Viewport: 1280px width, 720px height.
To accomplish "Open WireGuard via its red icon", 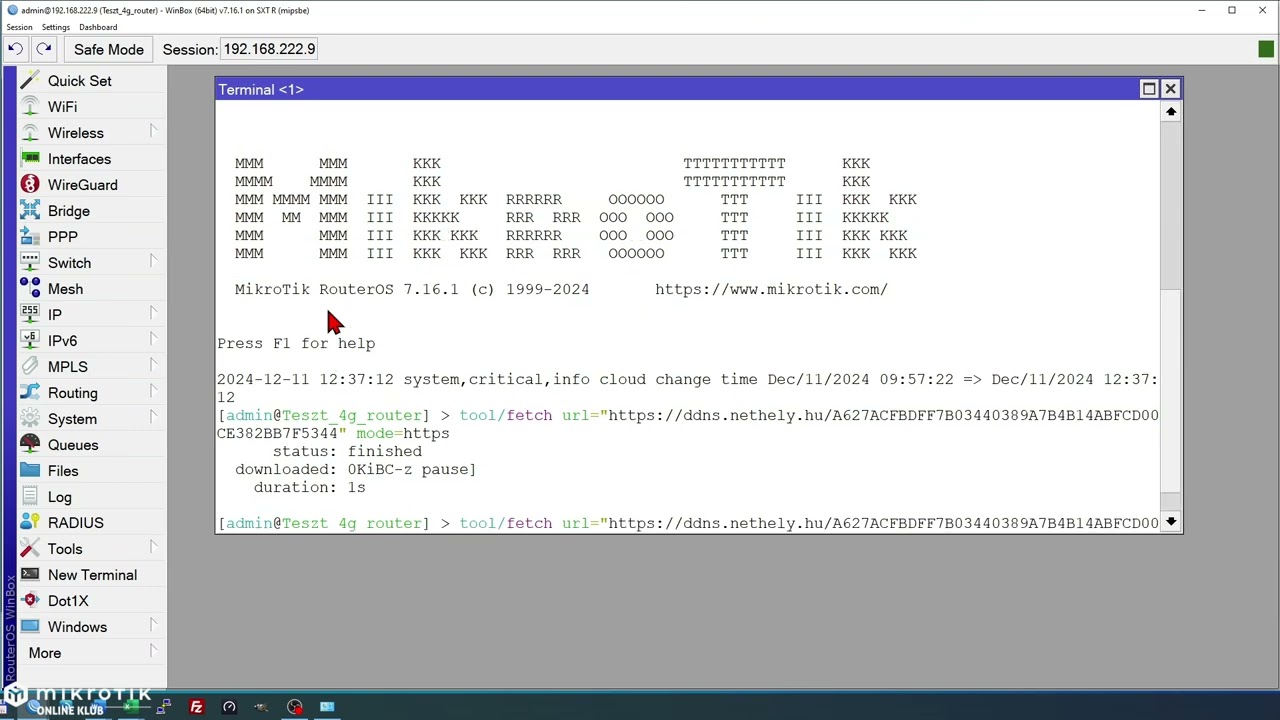I will [x=30, y=185].
